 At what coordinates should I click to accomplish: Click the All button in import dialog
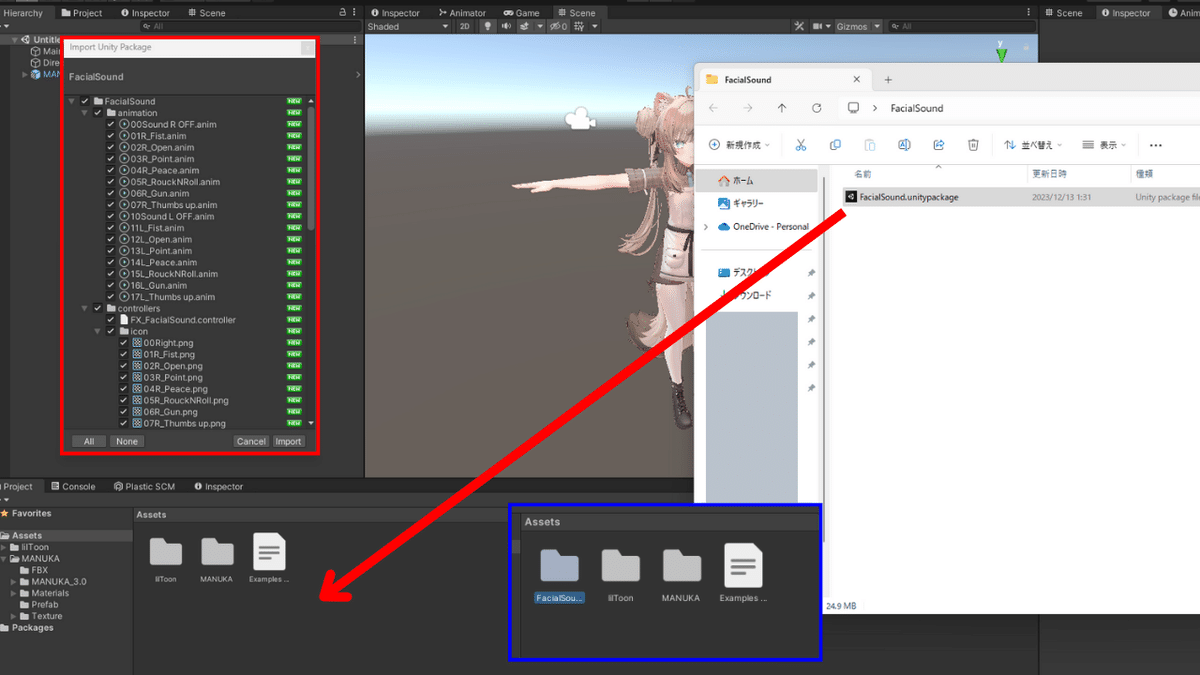[x=89, y=441]
